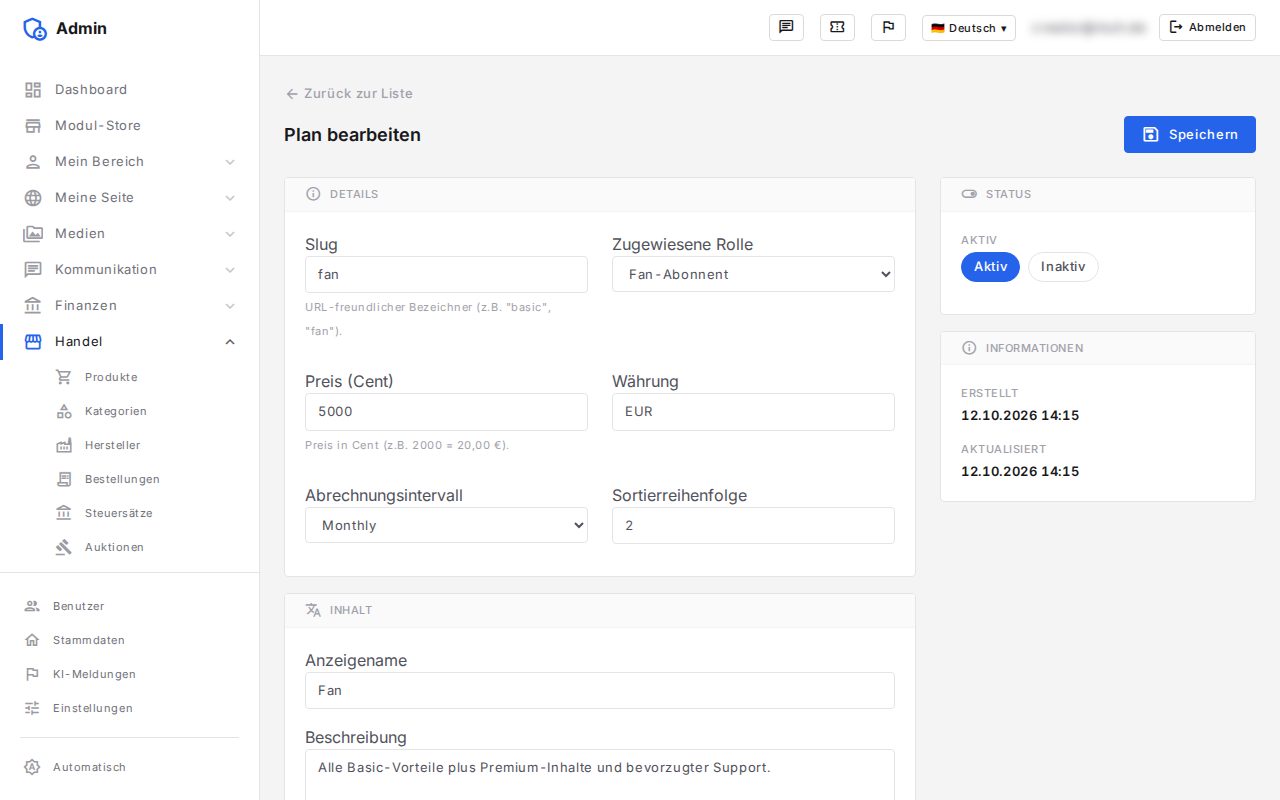Screen dimensions: 1280x800
Task: Set plan status to Inaktiv
Action: pos(1063,267)
